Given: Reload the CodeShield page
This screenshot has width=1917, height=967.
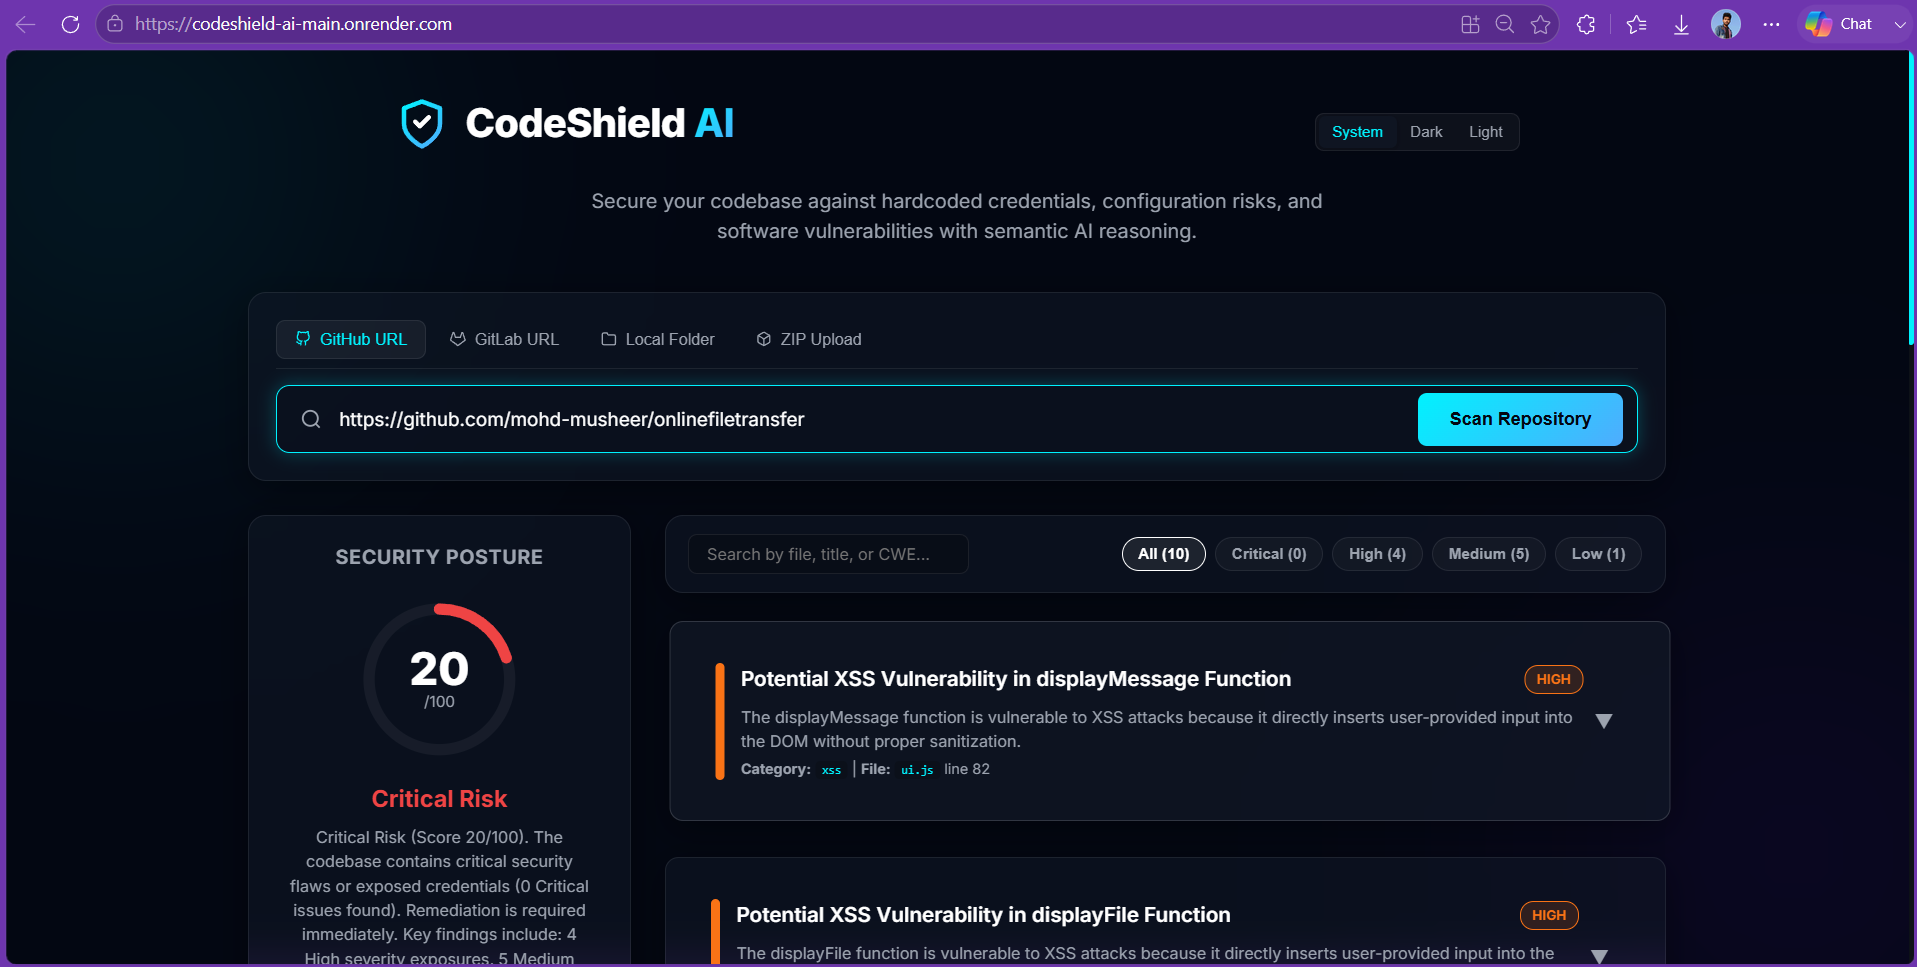Looking at the screenshot, I should (x=70, y=24).
